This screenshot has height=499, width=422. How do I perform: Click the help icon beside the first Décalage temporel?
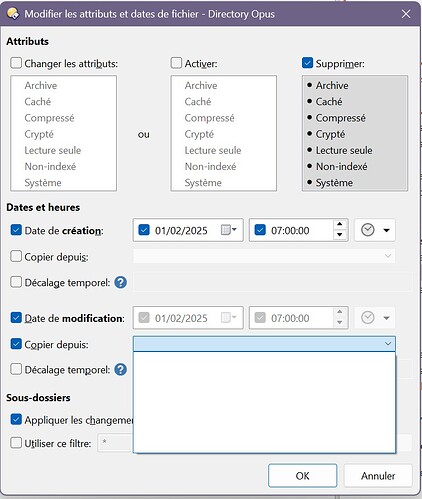click(x=121, y=282)
